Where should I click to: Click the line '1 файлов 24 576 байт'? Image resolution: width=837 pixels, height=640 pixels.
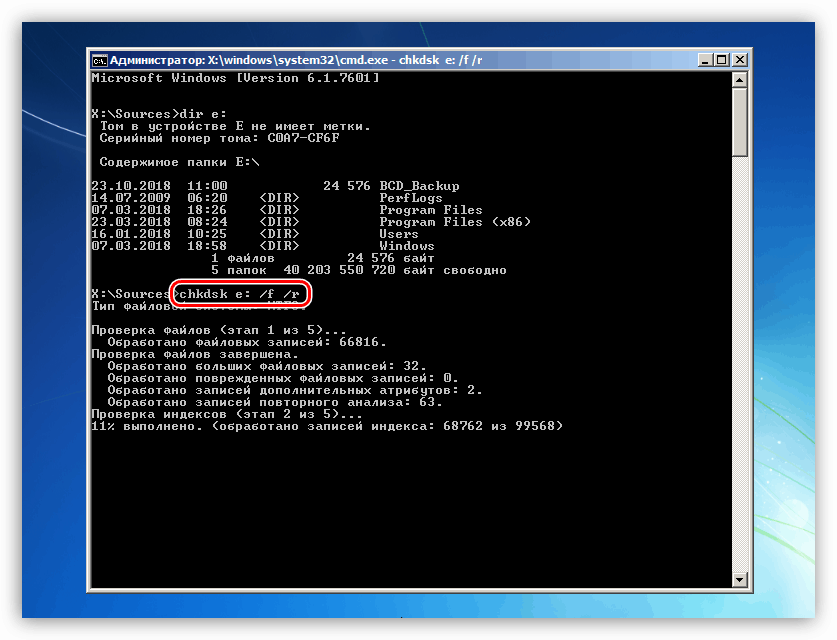(x=322, y=258)
